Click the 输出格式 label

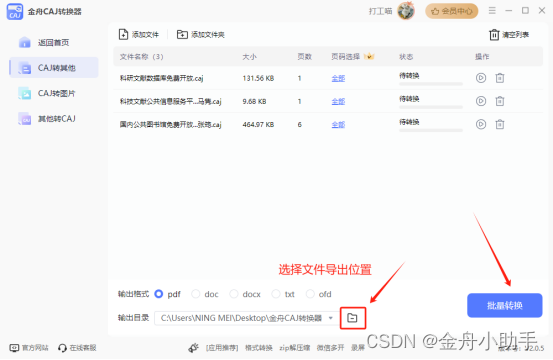tap(133, 294)
